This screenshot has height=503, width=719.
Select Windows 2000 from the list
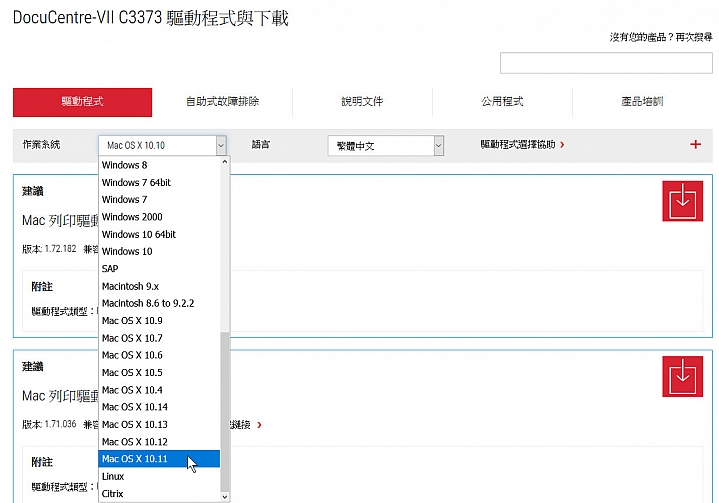tap(159, 217)
